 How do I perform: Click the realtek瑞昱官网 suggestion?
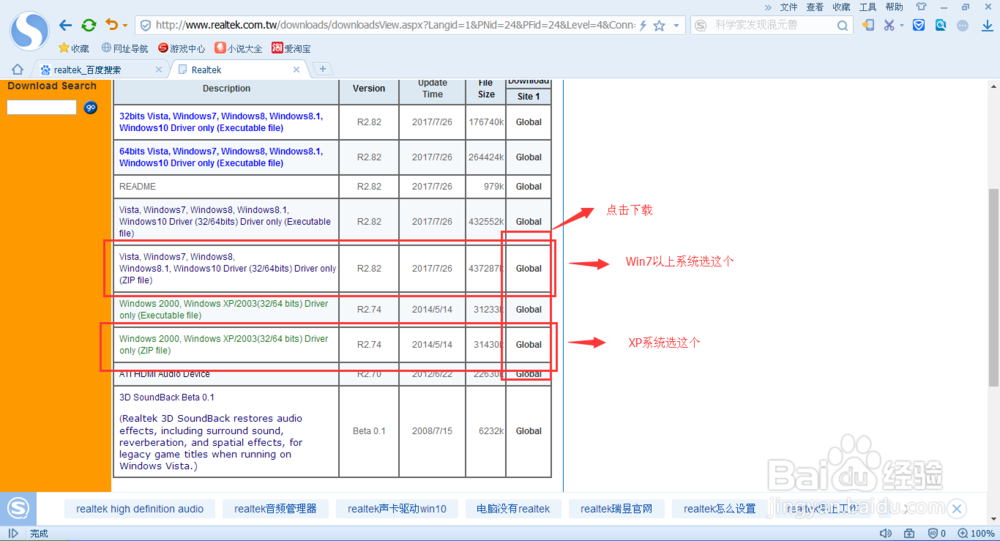616,508
